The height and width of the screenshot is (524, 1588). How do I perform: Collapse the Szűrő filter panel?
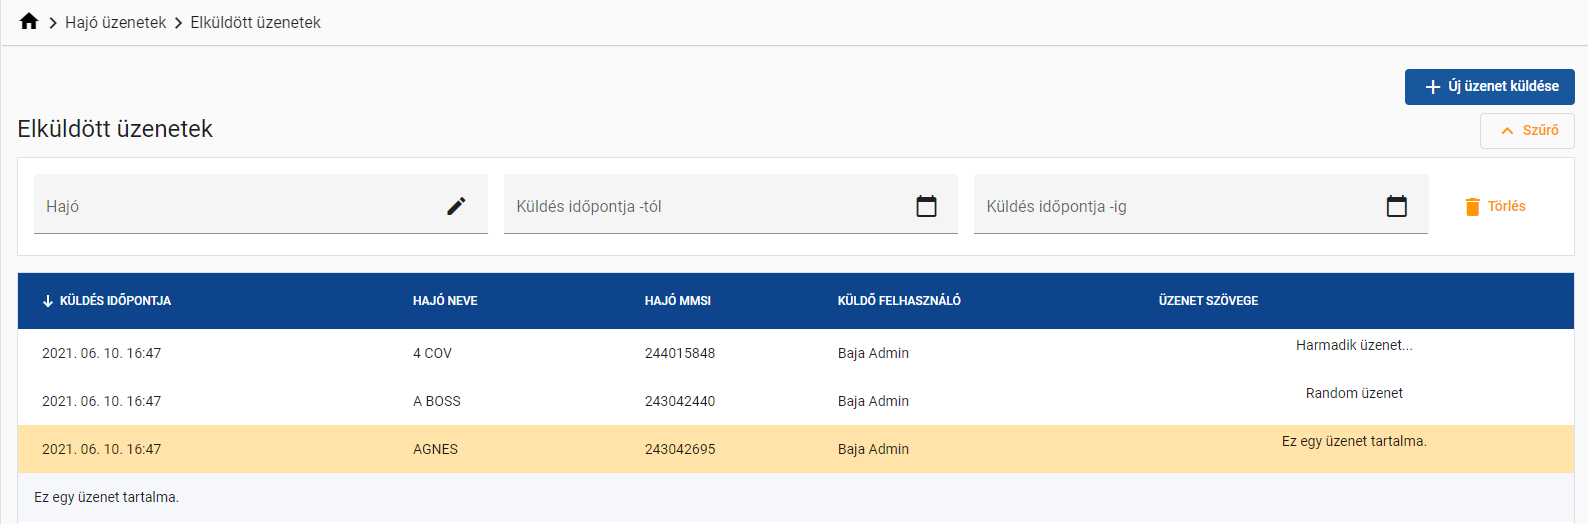pos(1527,131)
